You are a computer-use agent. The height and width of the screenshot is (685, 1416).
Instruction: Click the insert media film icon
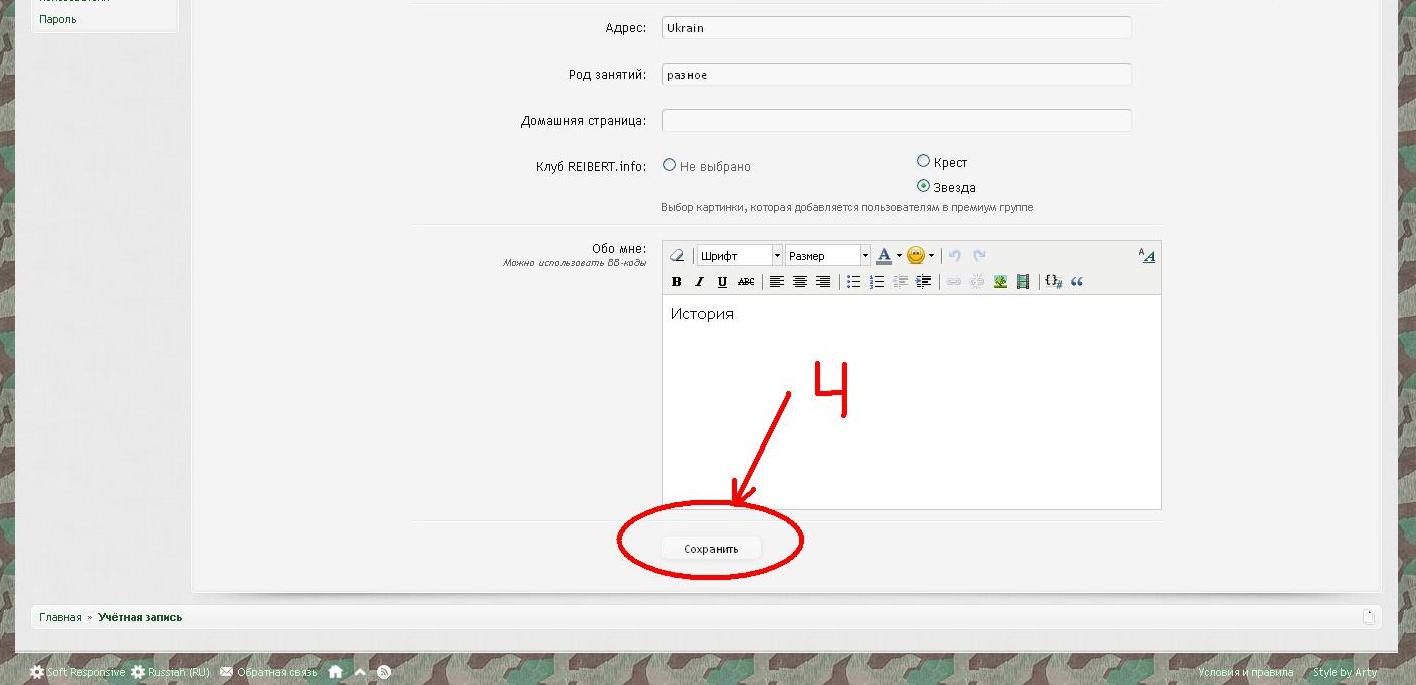pyautogui.click(x=1023, y=282)
